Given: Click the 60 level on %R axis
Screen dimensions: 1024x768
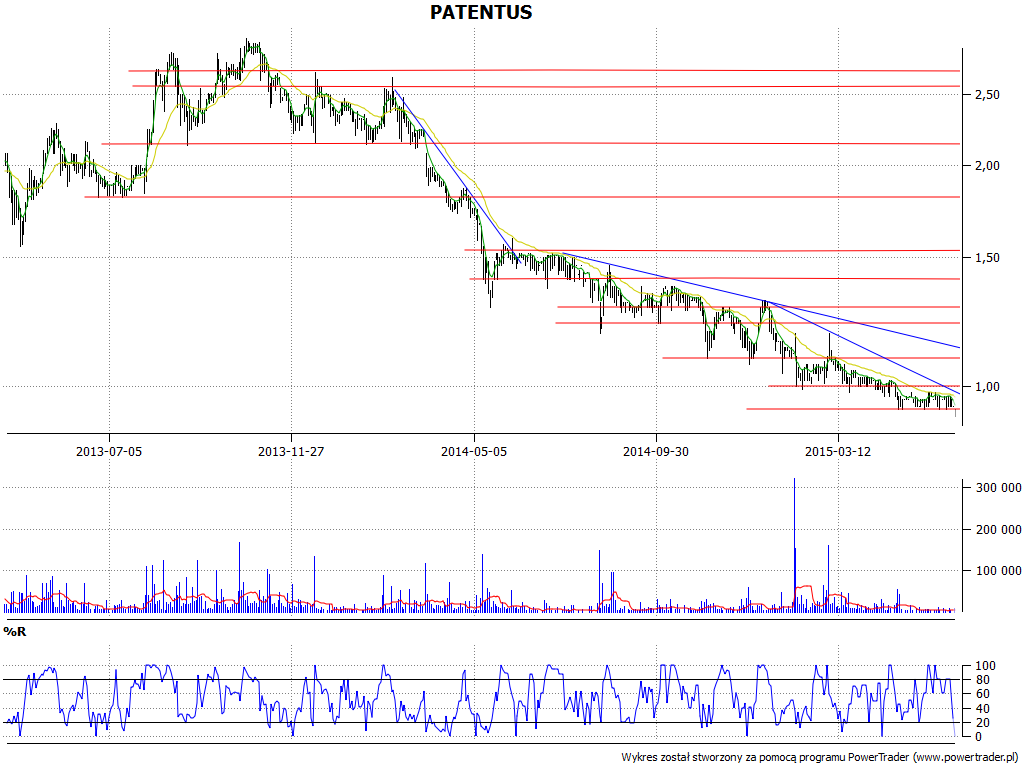Looking at the screenshot, I should click(x=982, y=694).
